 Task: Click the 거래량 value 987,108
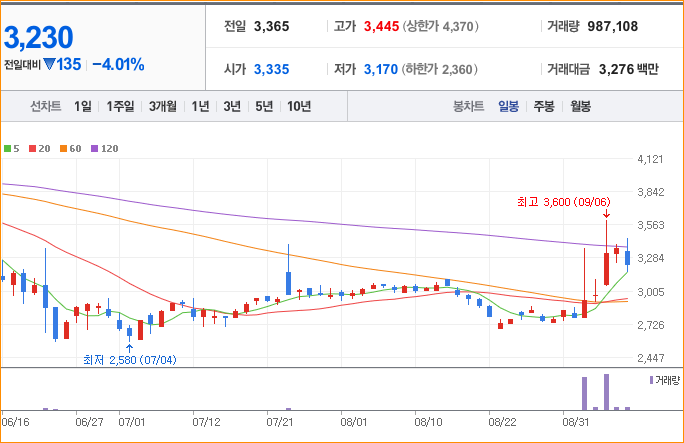pyautogui.click(x=612, y=27)
